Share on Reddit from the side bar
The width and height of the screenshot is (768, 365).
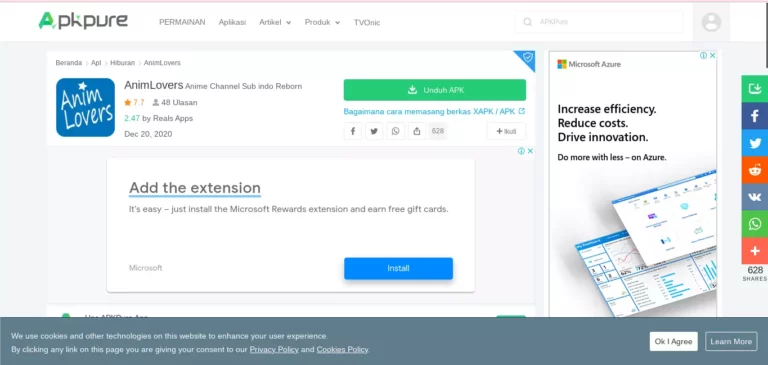[755, 170]
